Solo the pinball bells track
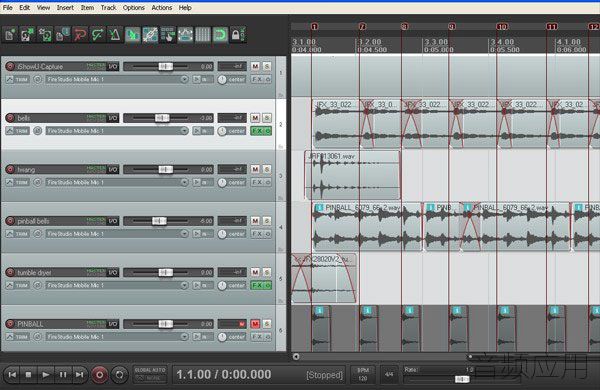 (267, 221)
